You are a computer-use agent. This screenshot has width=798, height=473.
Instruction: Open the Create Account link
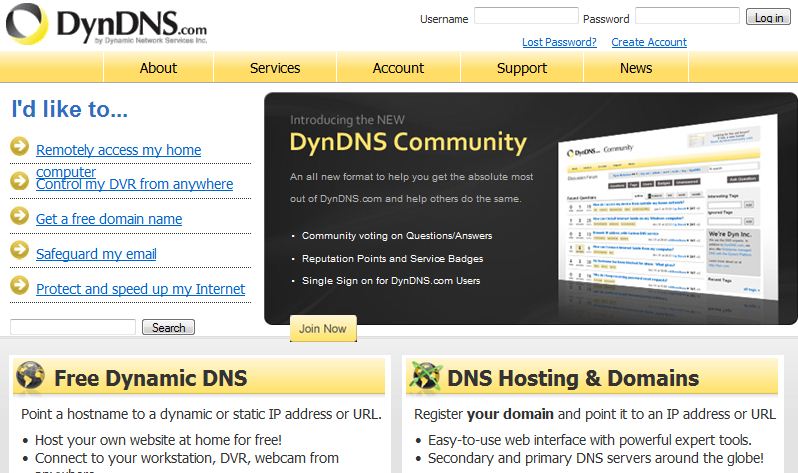[649, 42]
